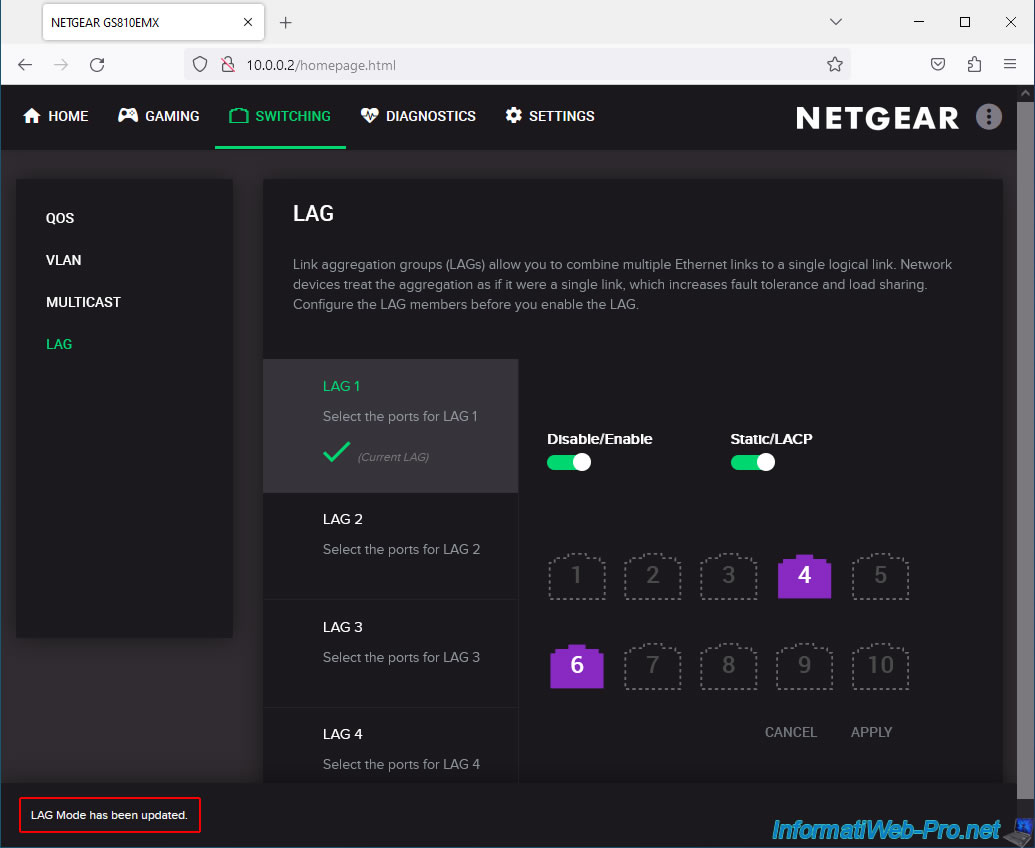The image size is (1035, 848).
Task: Reload the page
Action: (97, 65)
